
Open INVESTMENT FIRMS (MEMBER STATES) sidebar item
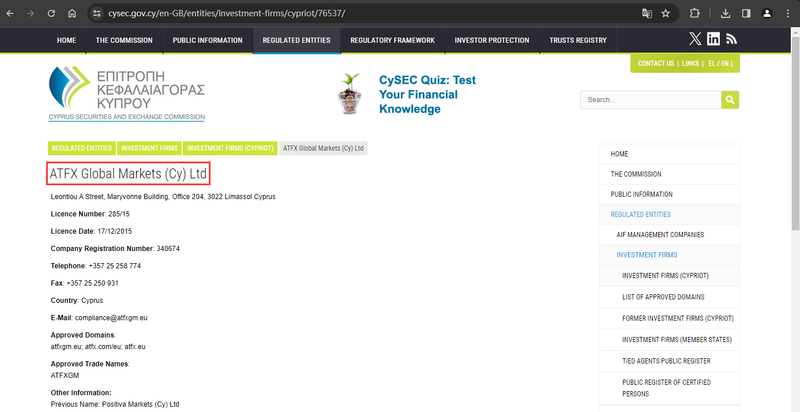click(x=669, y=340)
